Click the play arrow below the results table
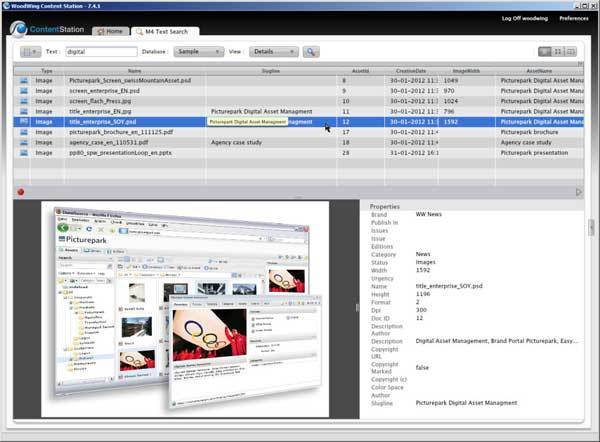 coord(579,192)
